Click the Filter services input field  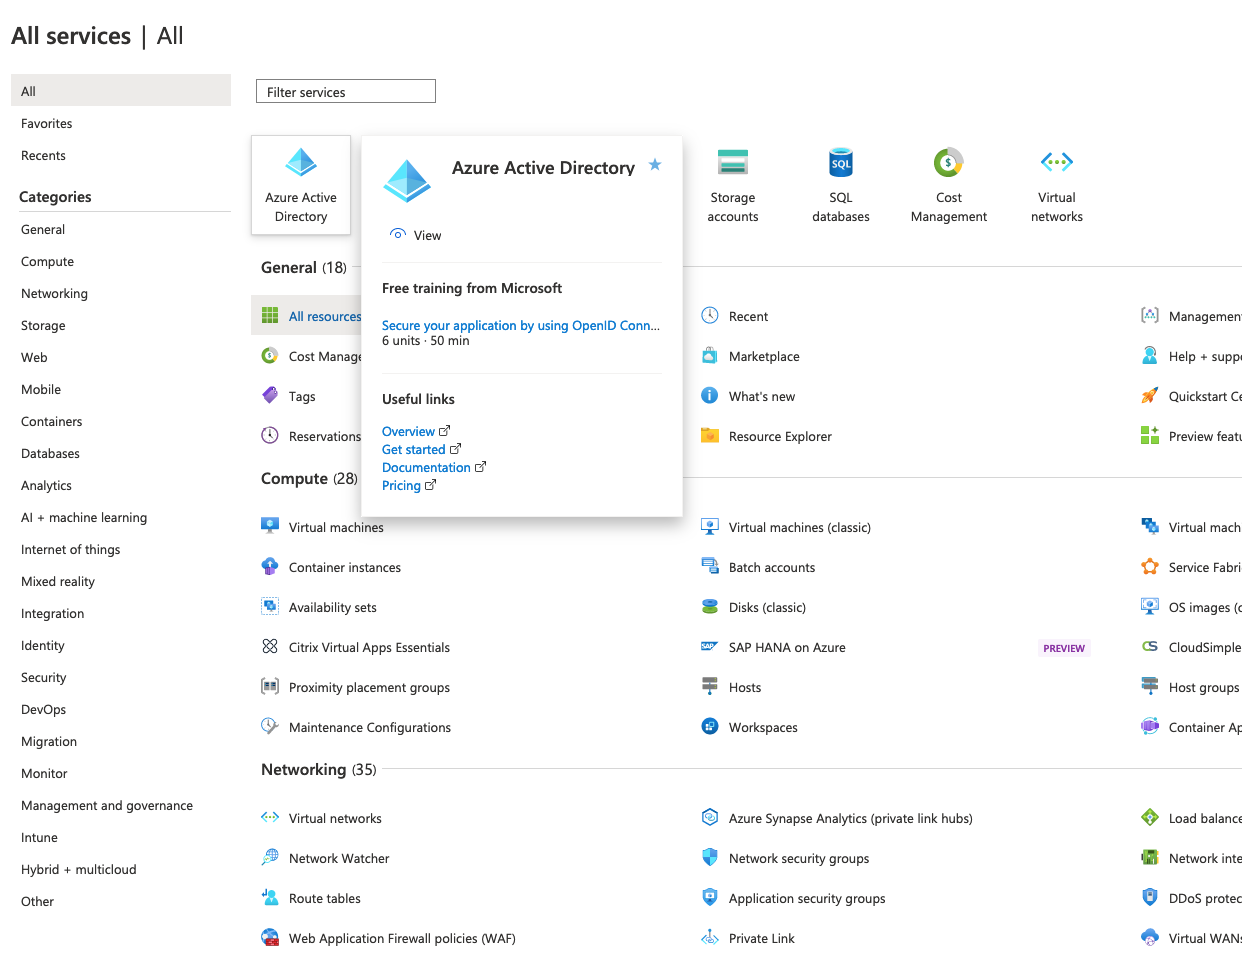346,91
